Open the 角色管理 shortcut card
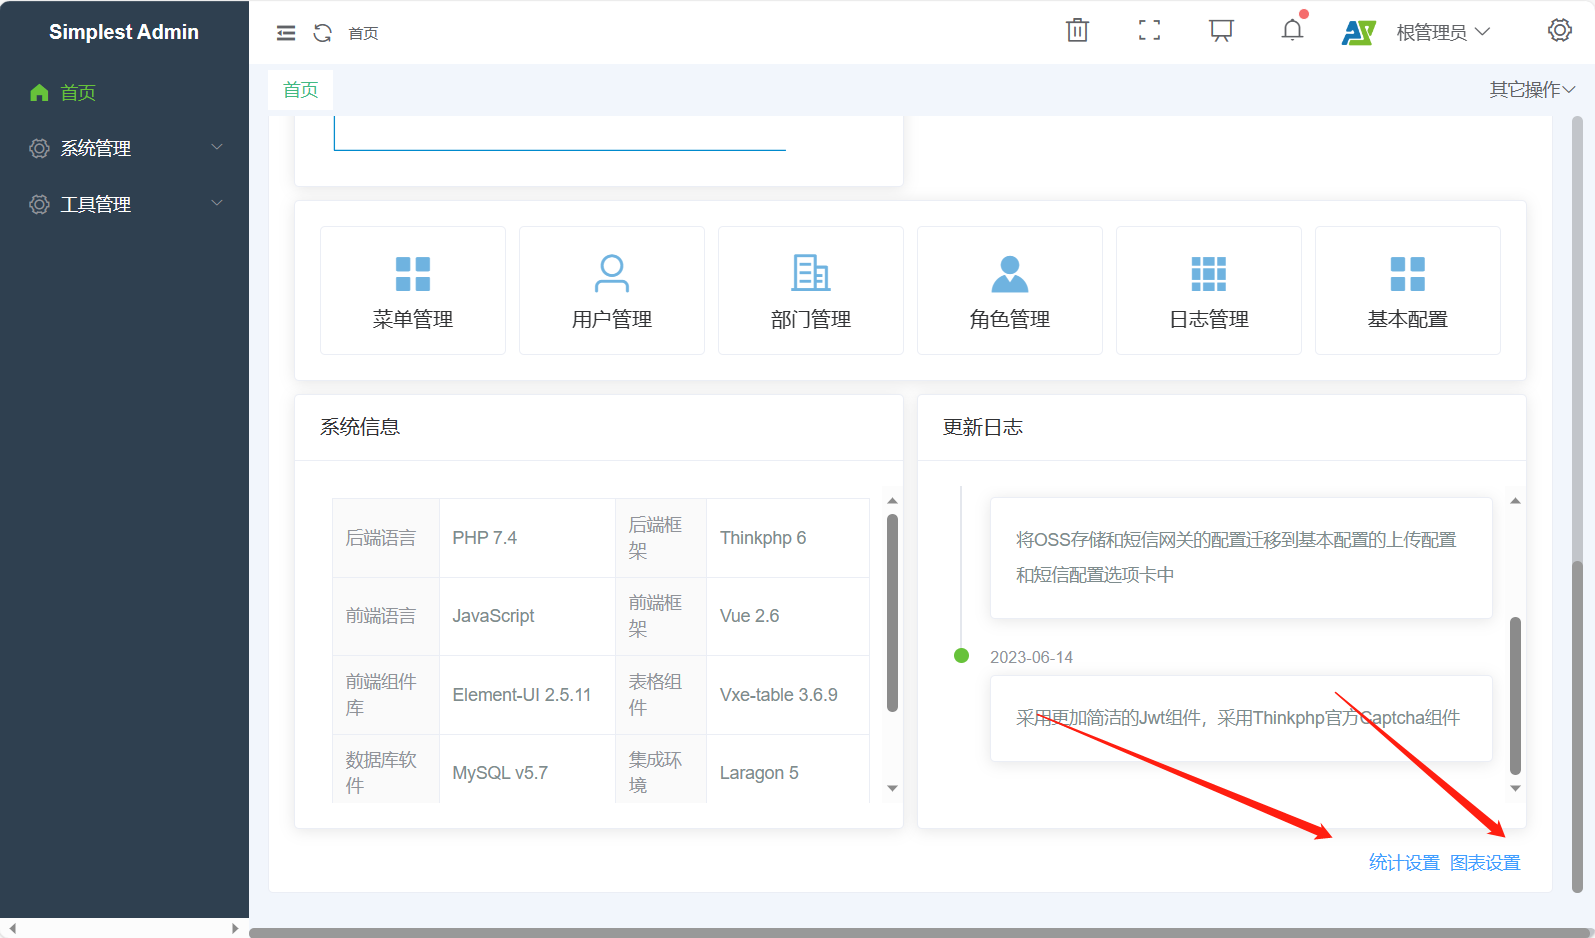The image size is (1595, 938). 1010,291
